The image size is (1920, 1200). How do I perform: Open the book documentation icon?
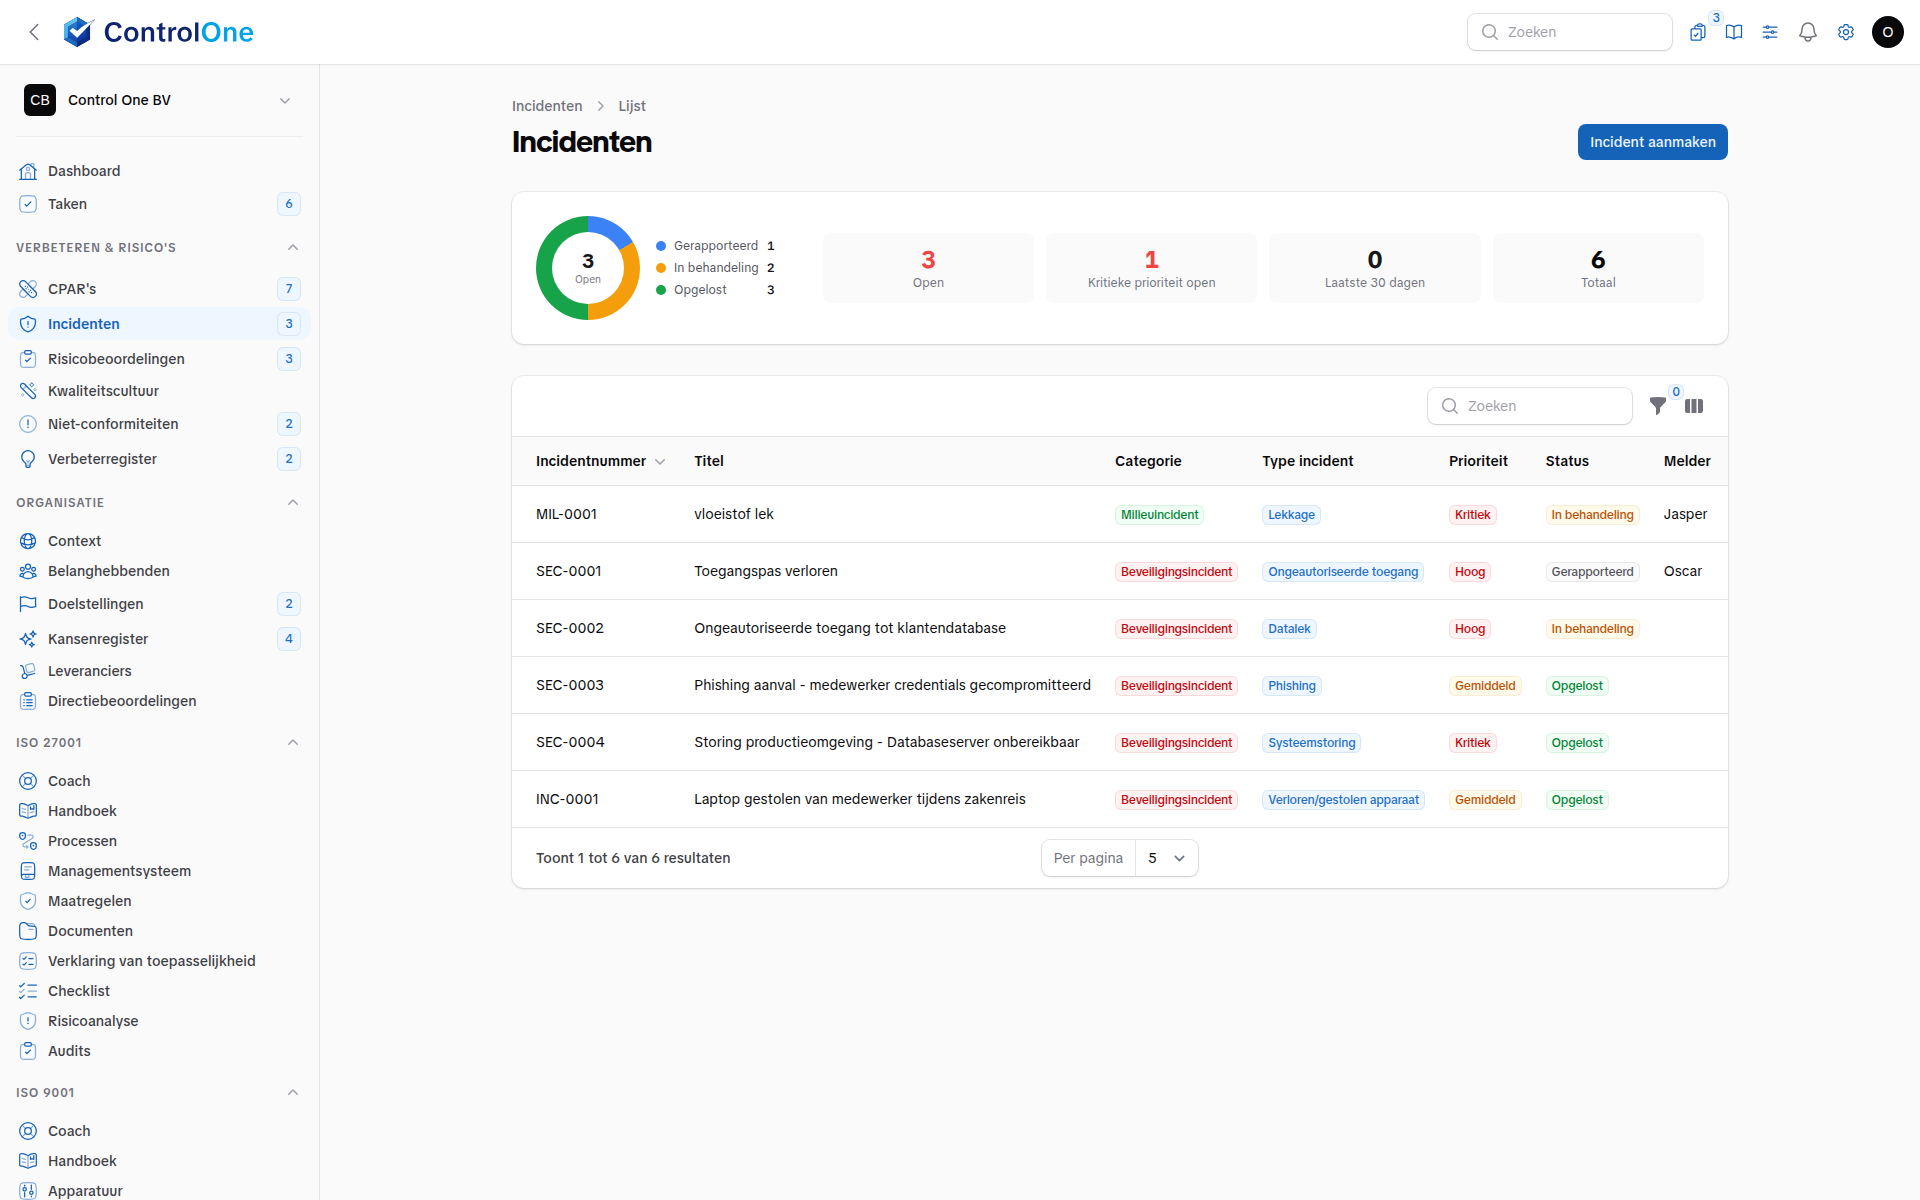1734,32
